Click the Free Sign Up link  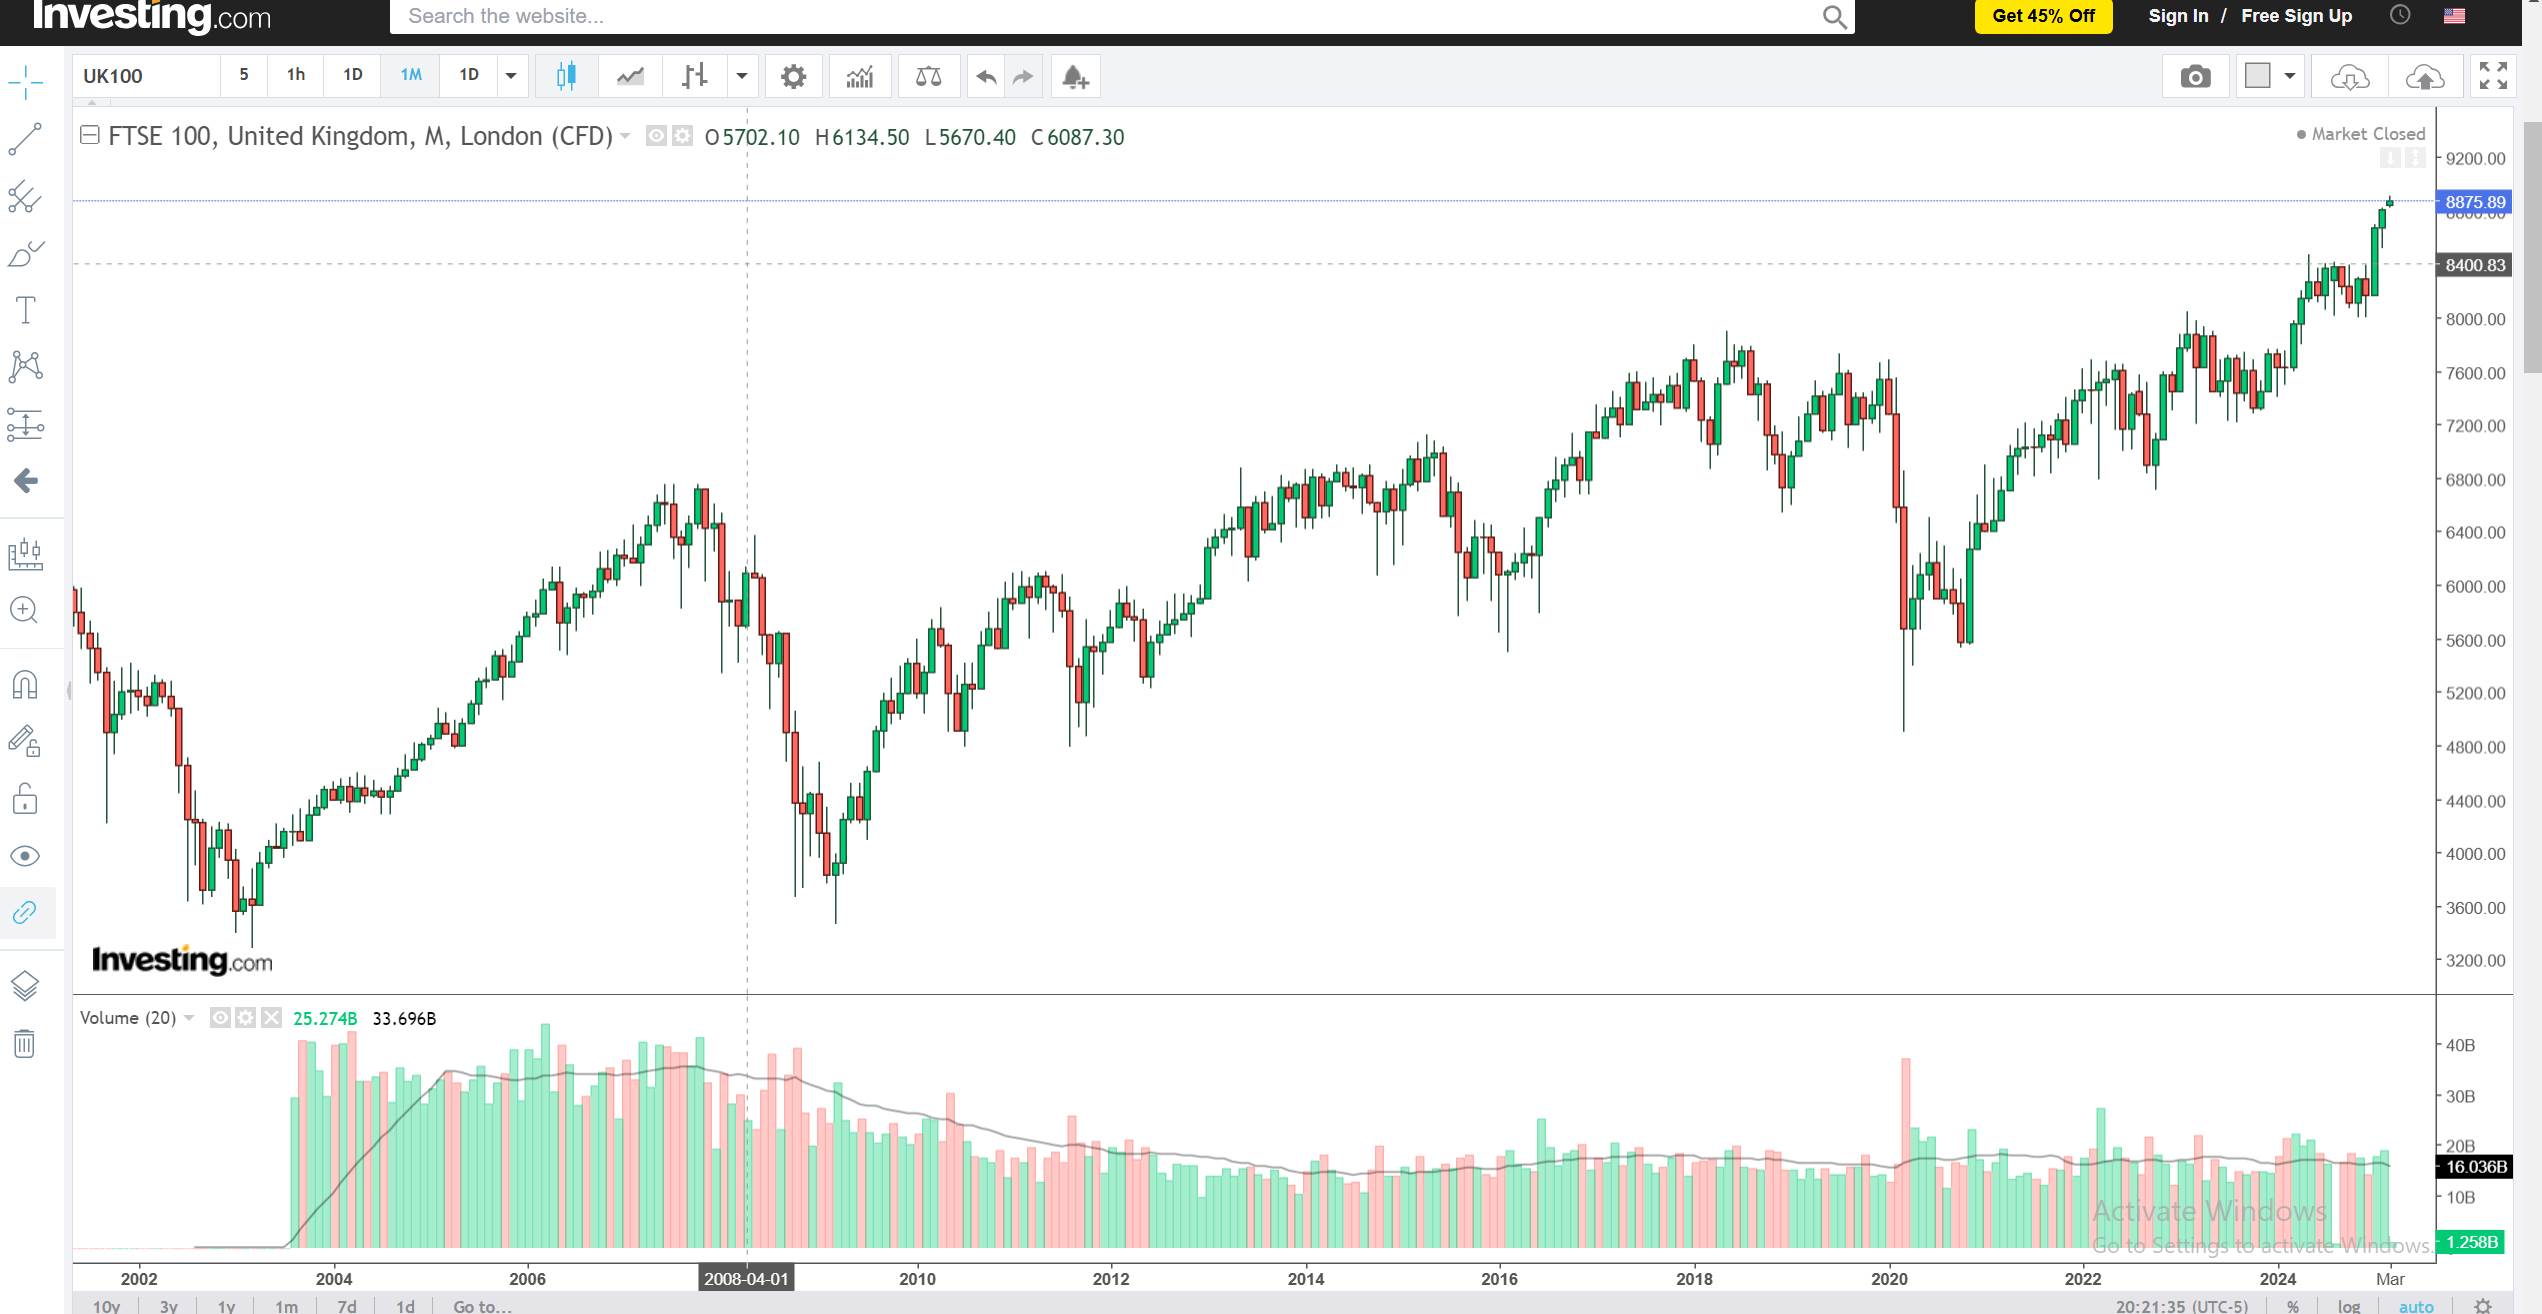[2296, 16]
